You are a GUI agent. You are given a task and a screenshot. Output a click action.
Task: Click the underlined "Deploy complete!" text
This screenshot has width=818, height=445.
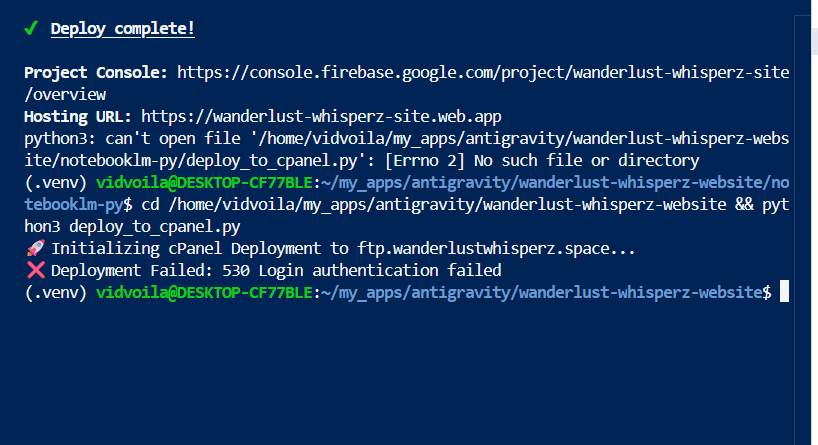coord(122,28)
